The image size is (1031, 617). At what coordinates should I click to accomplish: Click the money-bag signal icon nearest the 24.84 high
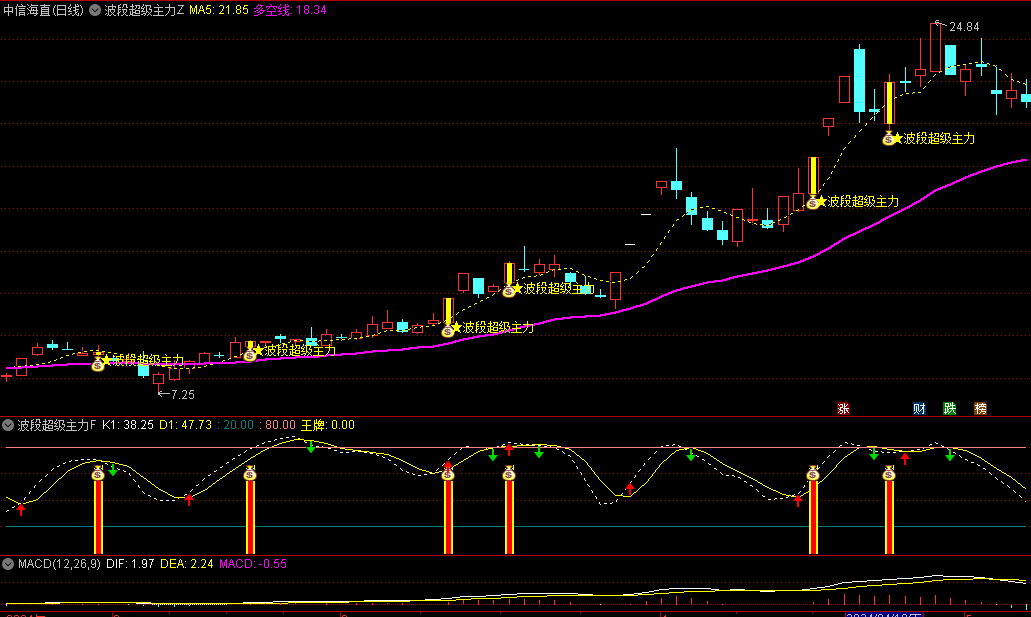click(889, 138)
